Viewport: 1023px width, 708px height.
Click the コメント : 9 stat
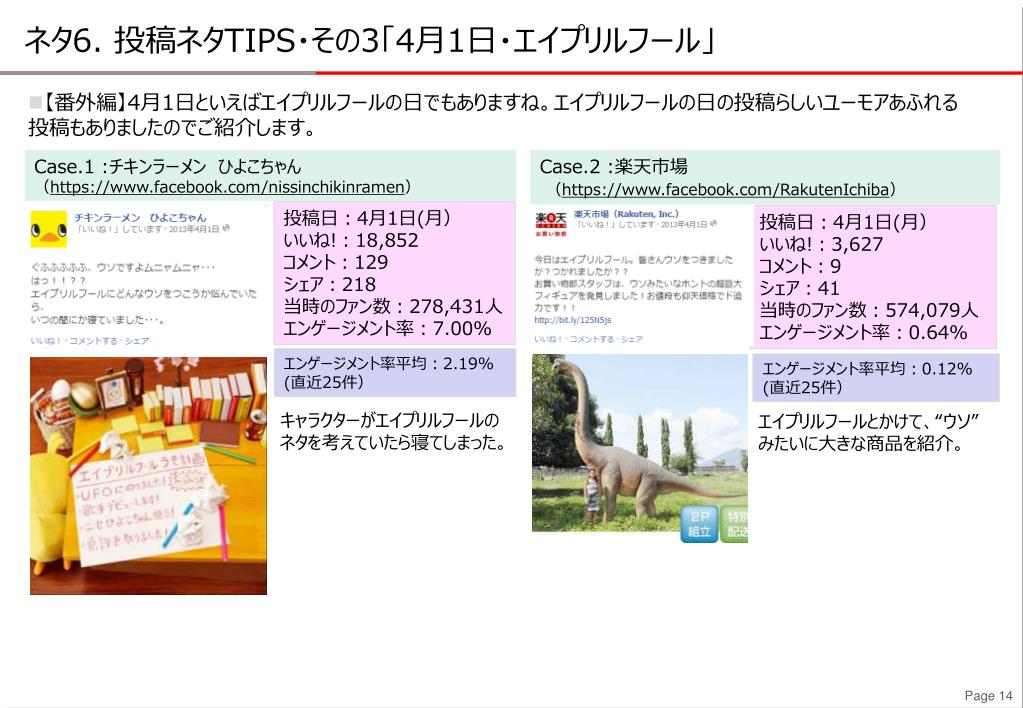pos(800,266)
